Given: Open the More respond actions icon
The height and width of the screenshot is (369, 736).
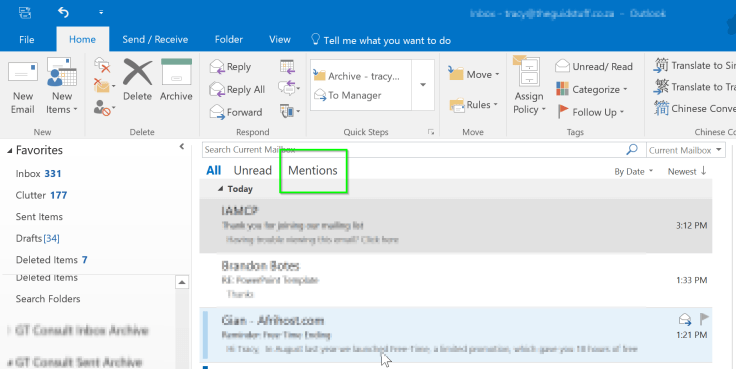Looking at the screenshot, I should point(290,111).
